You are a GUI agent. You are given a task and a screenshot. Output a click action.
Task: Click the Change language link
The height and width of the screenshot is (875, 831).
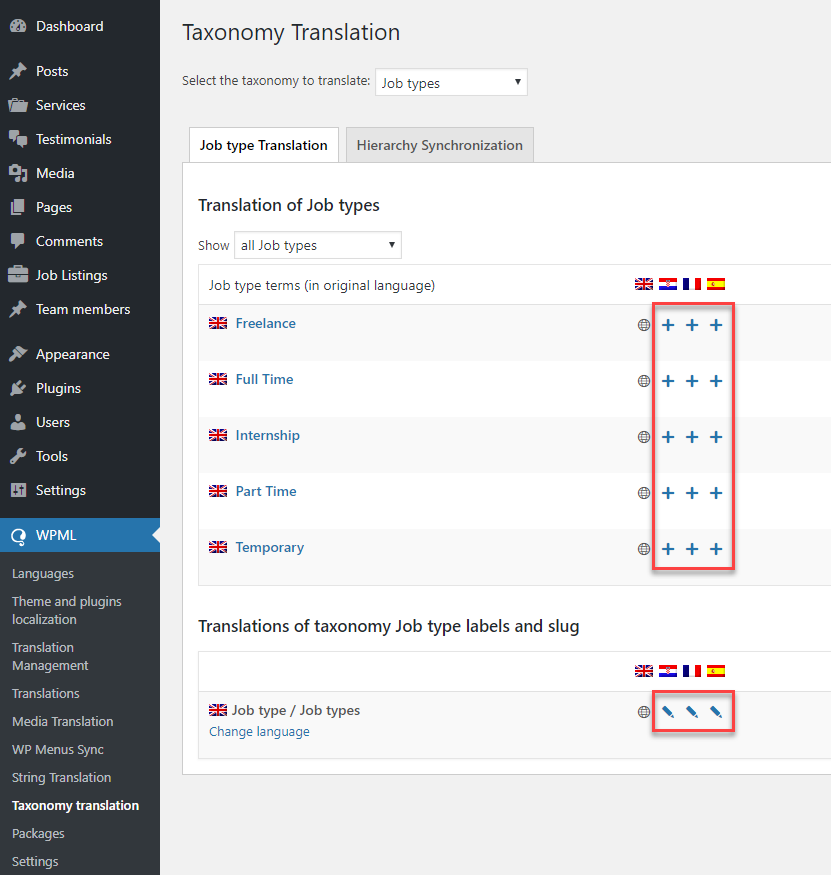tap(259, 732)
